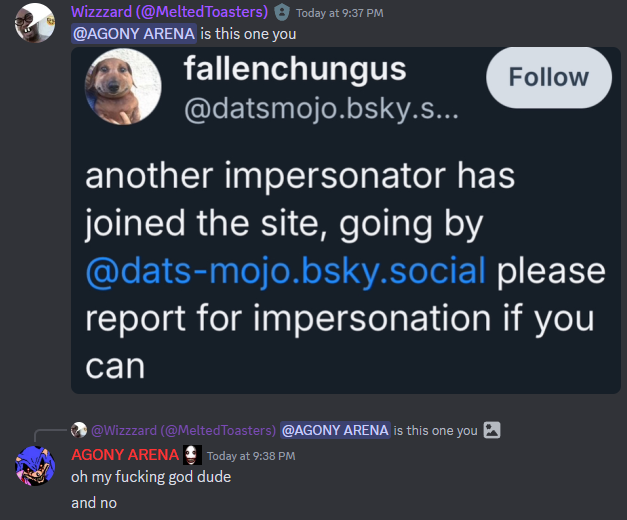Click the red AGONY ARENA username
The image size is (627, 520).
coord(125,455)
